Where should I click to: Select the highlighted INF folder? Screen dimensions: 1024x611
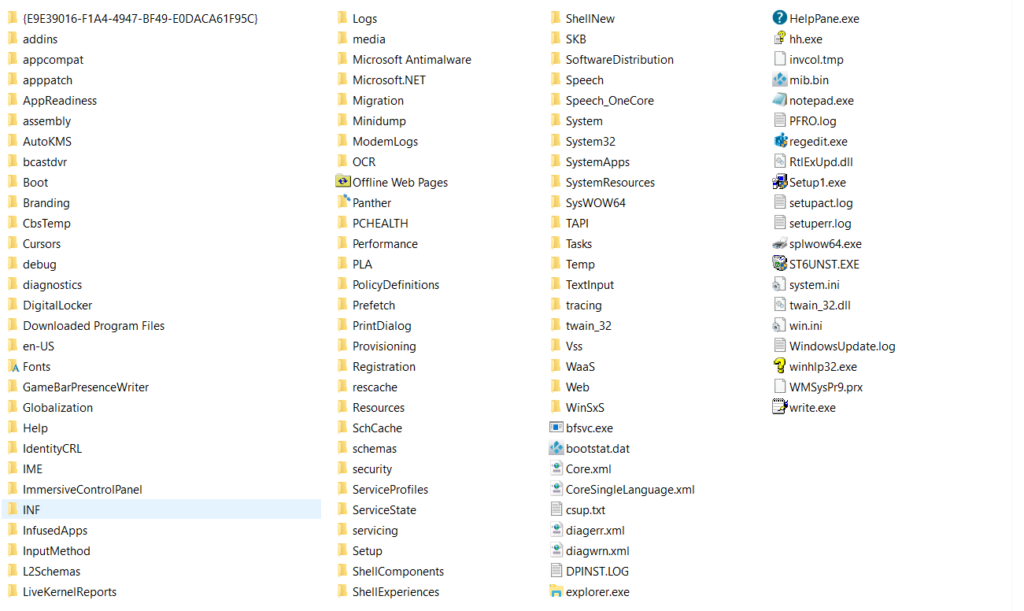click(x=161, y=509)
